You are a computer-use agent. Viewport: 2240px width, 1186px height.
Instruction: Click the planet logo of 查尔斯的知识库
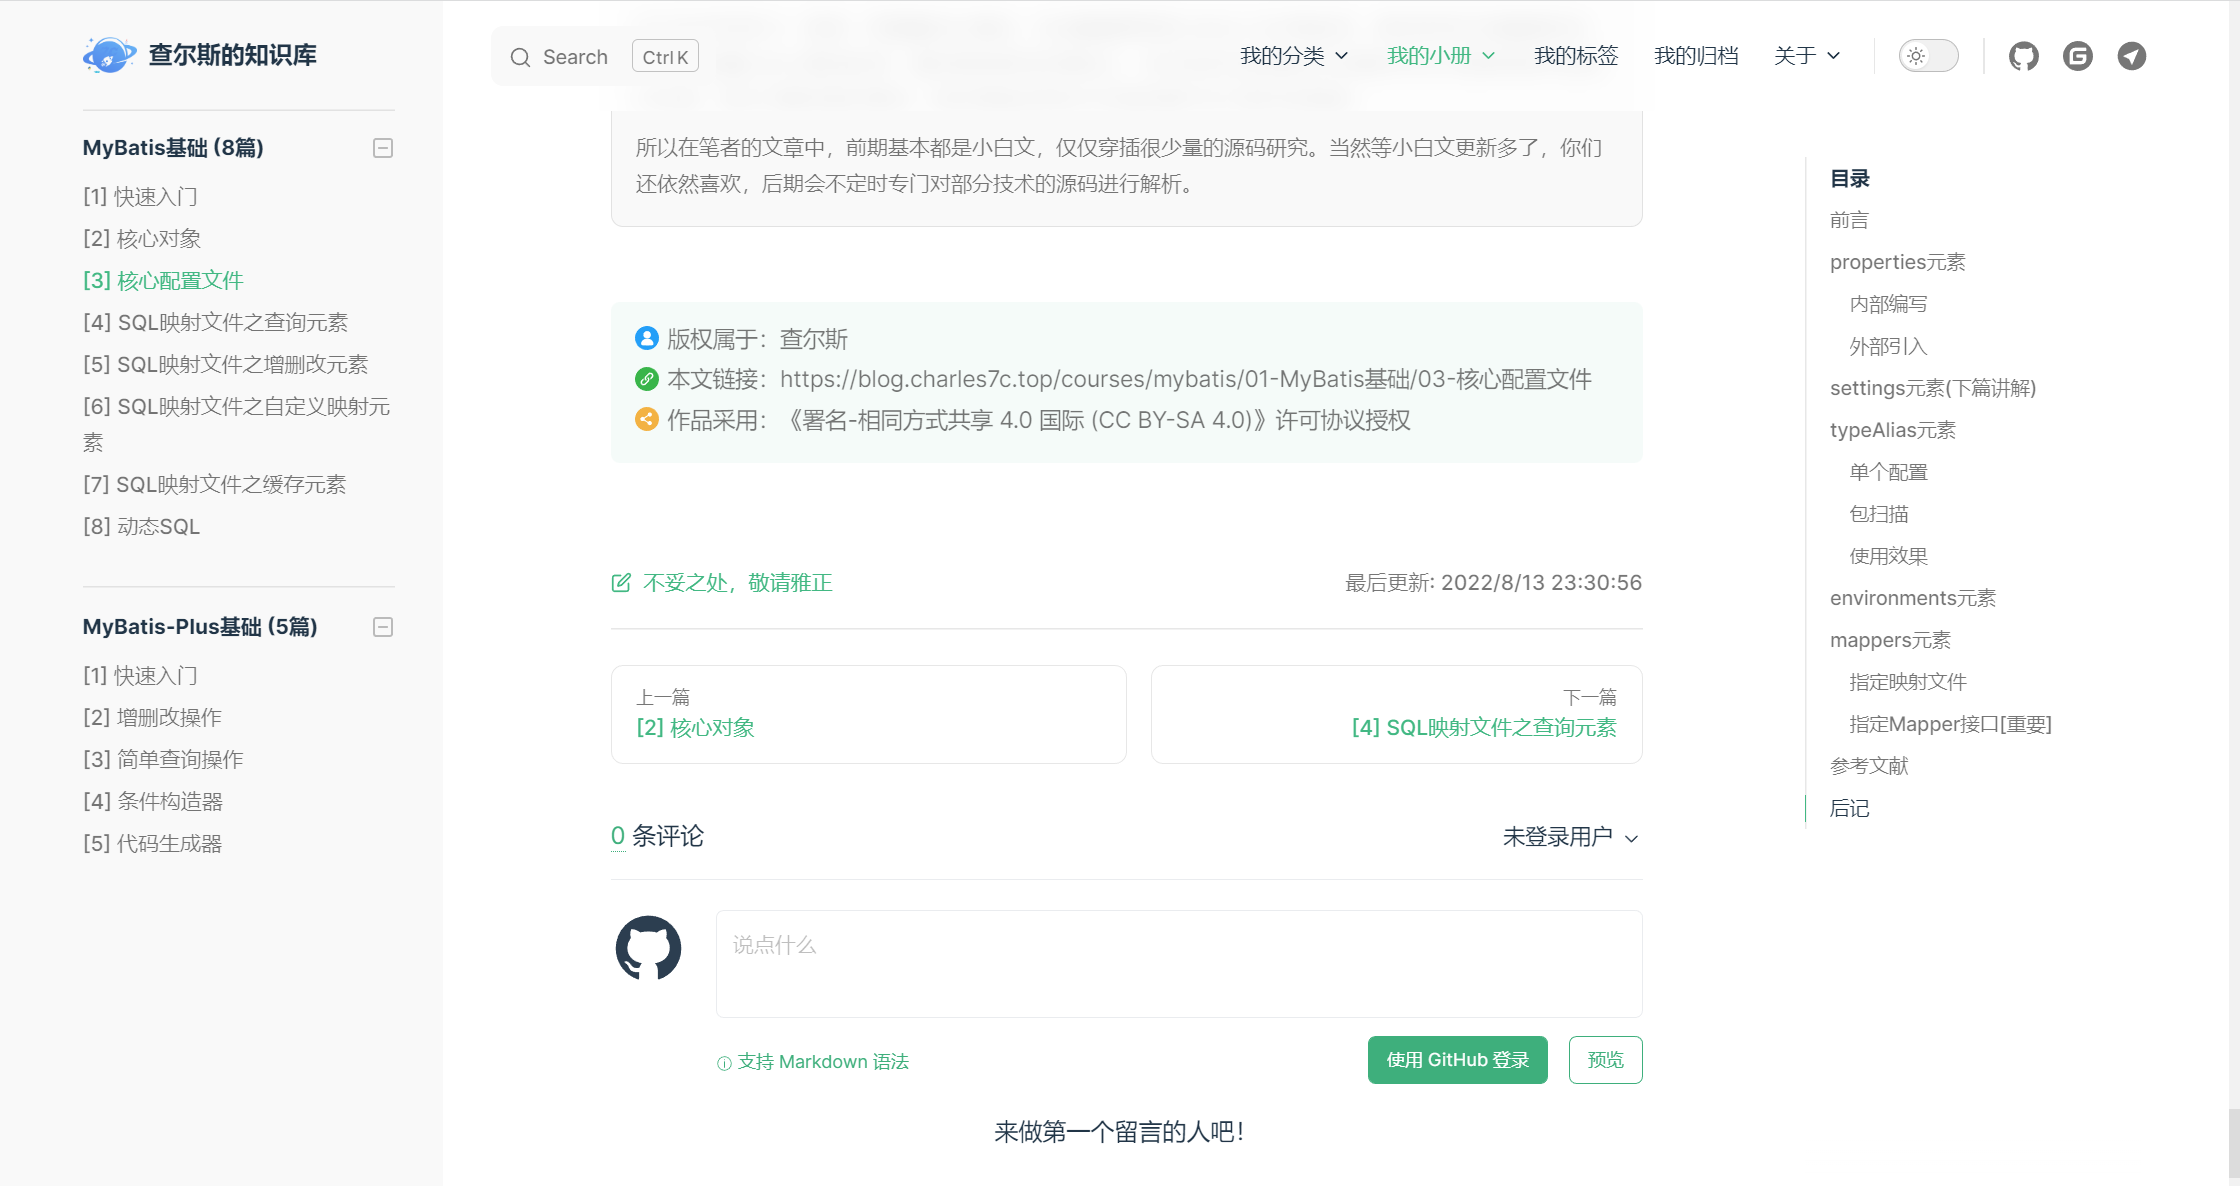click(108, 55)
